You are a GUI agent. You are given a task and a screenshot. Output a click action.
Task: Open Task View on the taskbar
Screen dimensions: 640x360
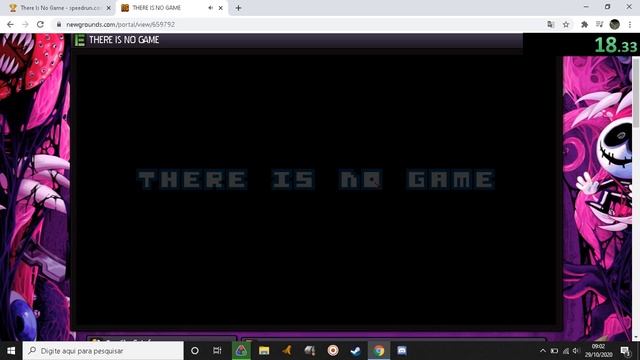217,351
